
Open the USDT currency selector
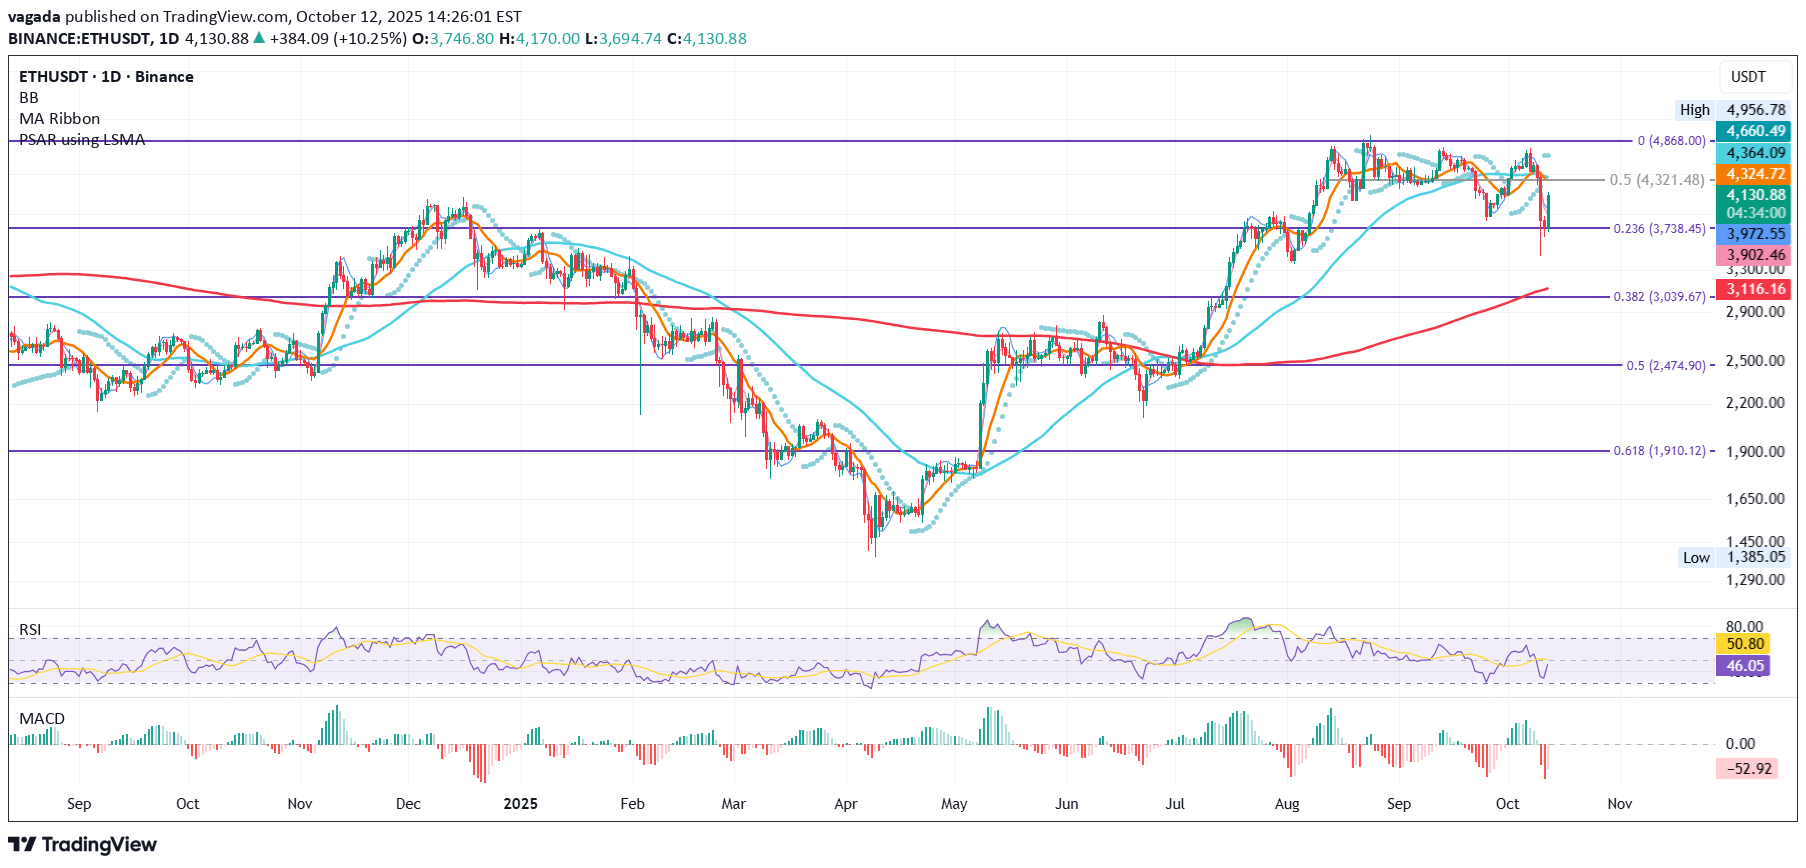1748,77
